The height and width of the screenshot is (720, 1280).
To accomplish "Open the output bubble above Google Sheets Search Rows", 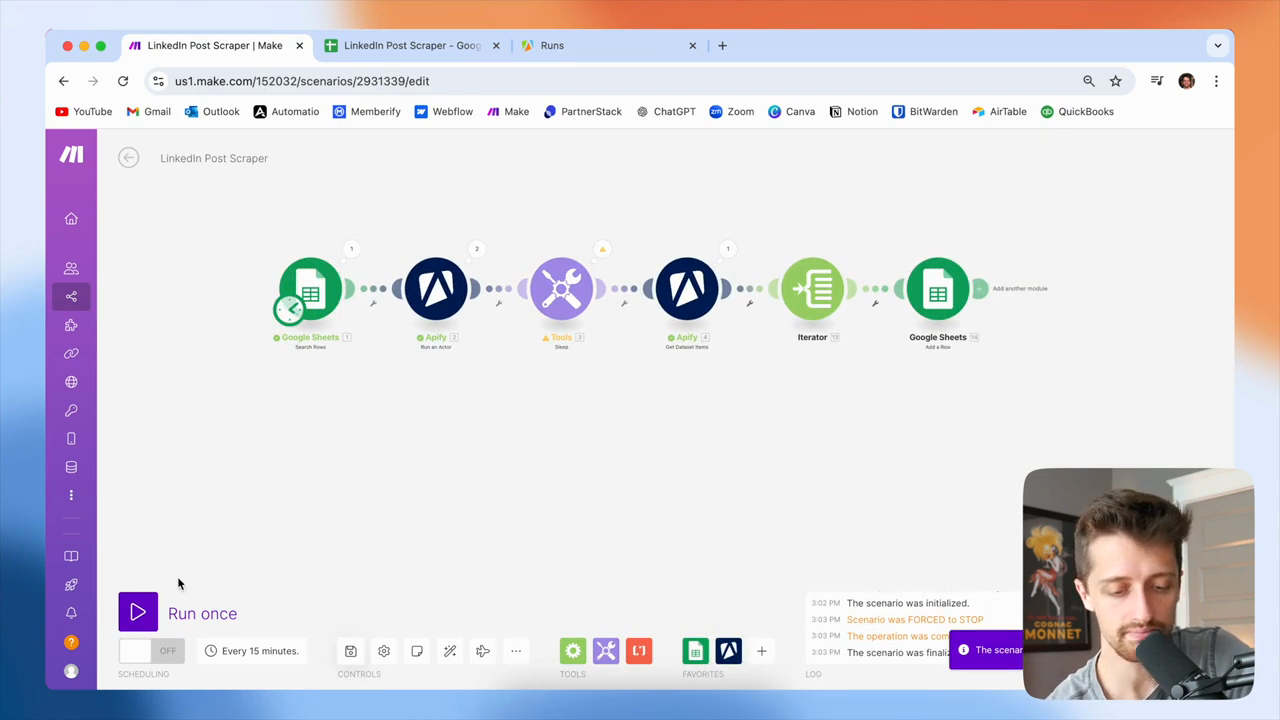I will click(x=351, y=249).
